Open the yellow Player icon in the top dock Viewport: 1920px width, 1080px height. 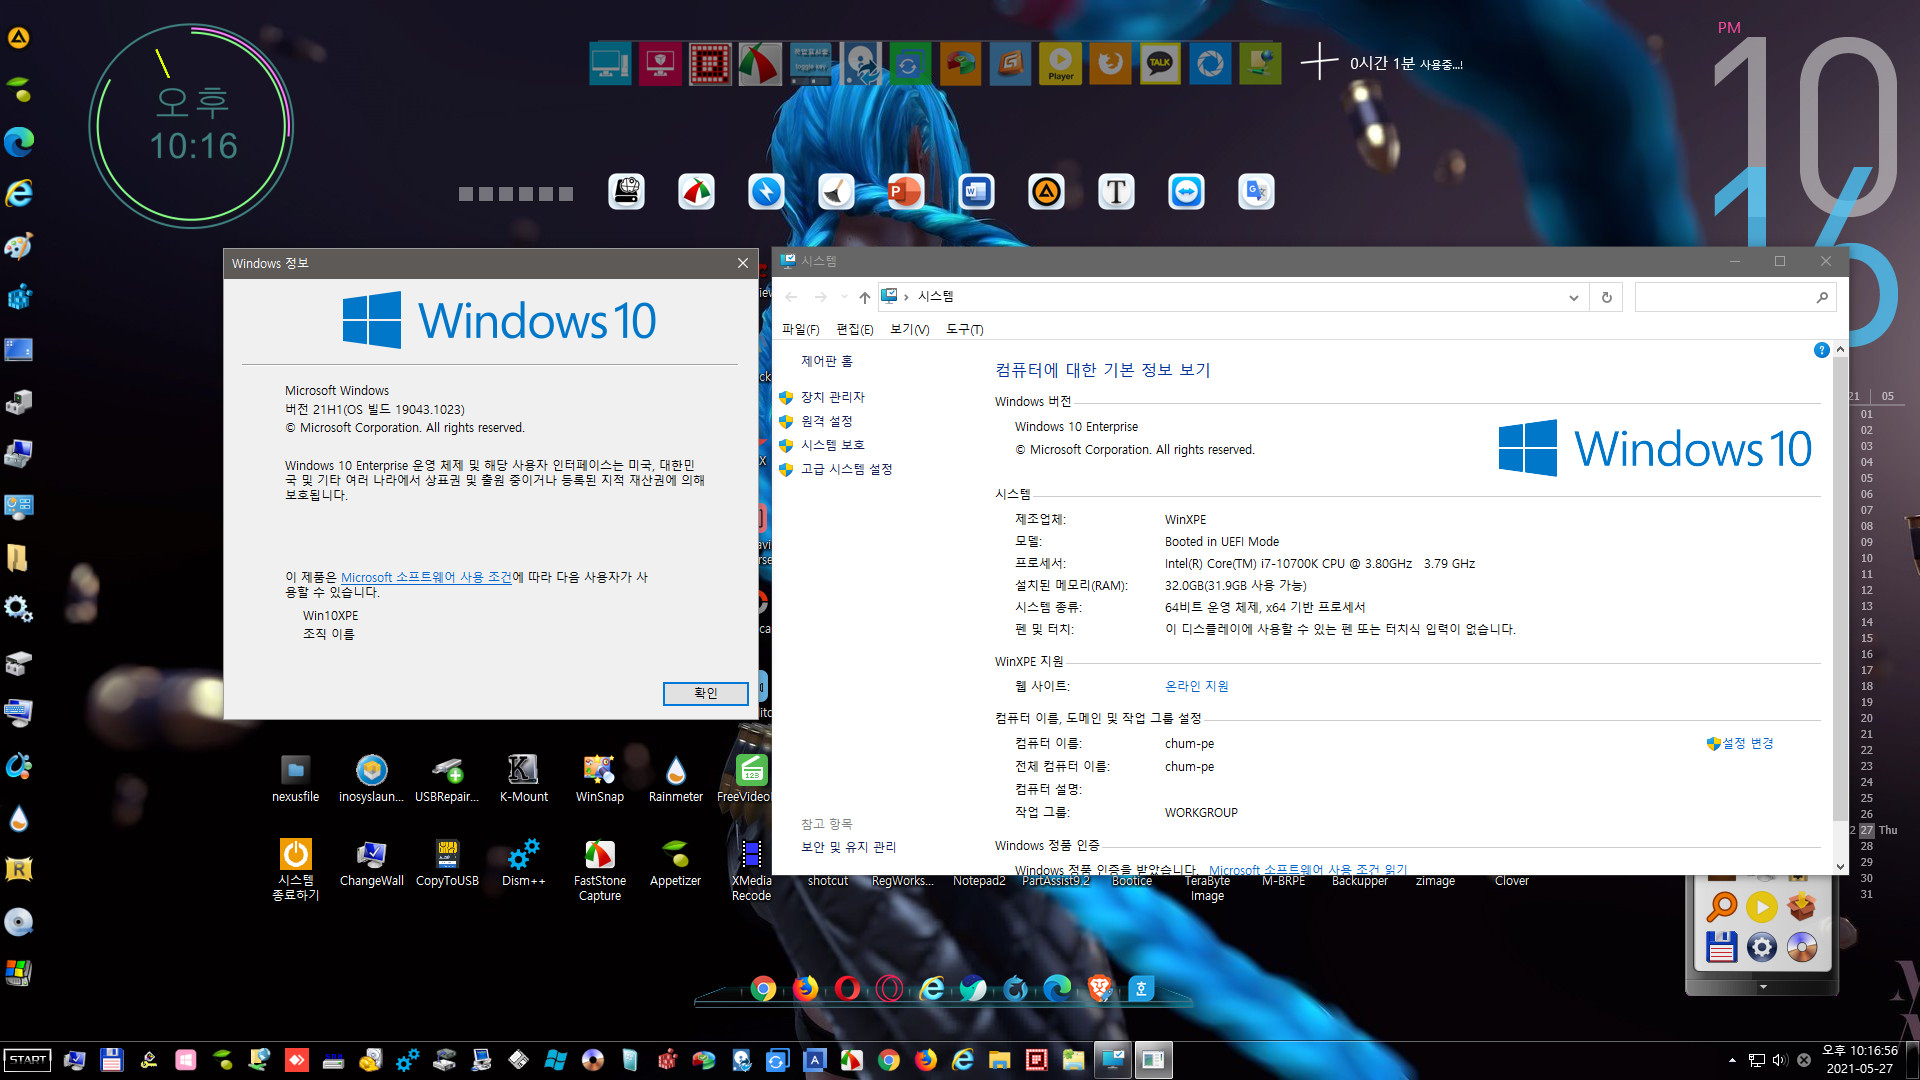click(1060, 64)
